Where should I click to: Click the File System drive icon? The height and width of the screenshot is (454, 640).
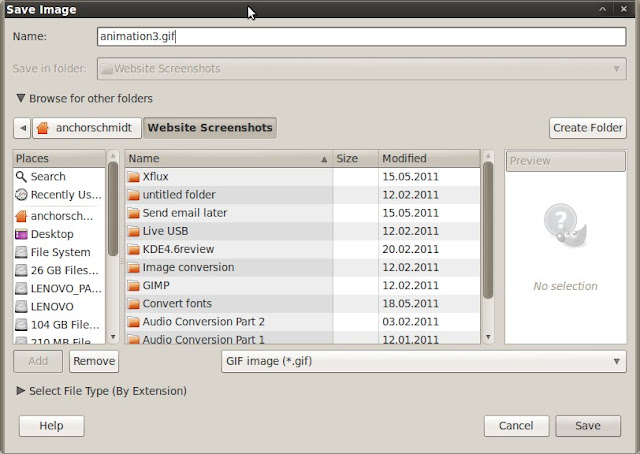21,252
